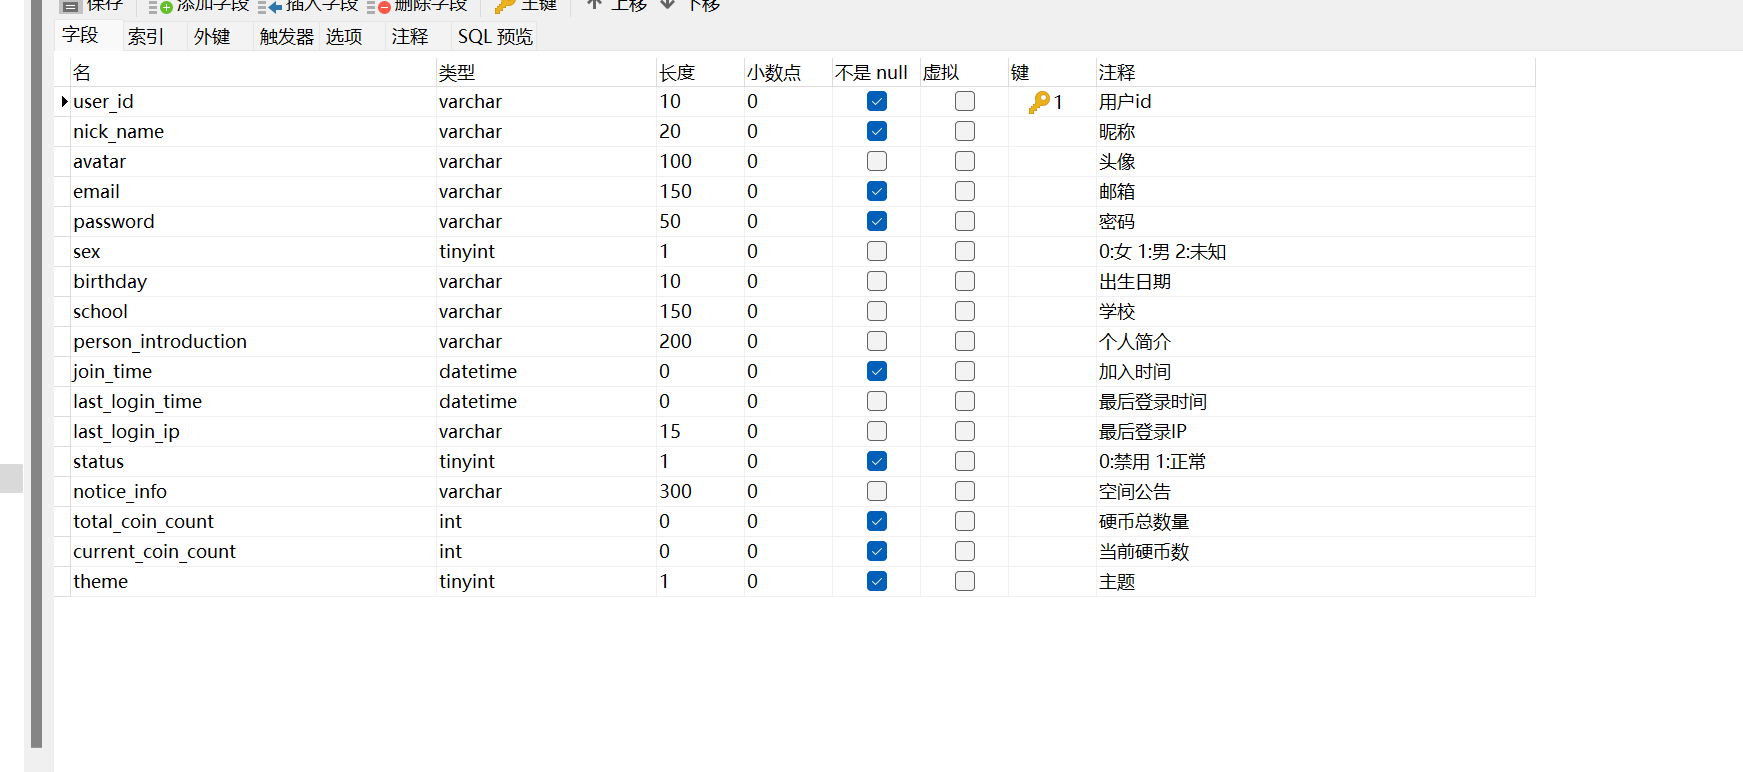
Task: Select the 外键 (Foreign Keys) tab
Action: pos(212,37)
